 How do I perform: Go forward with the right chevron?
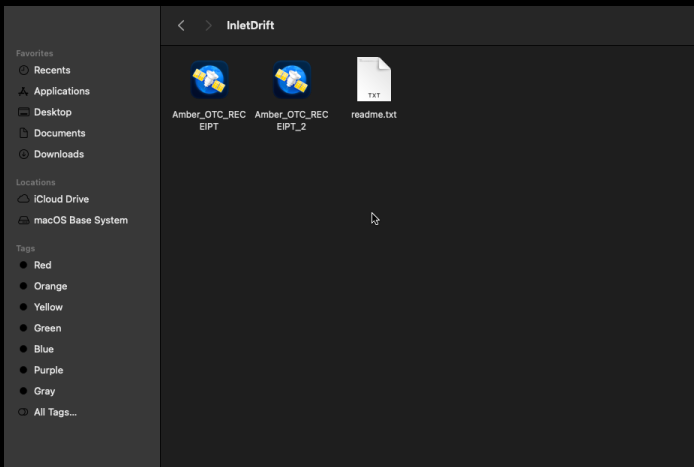click(208, 26)
